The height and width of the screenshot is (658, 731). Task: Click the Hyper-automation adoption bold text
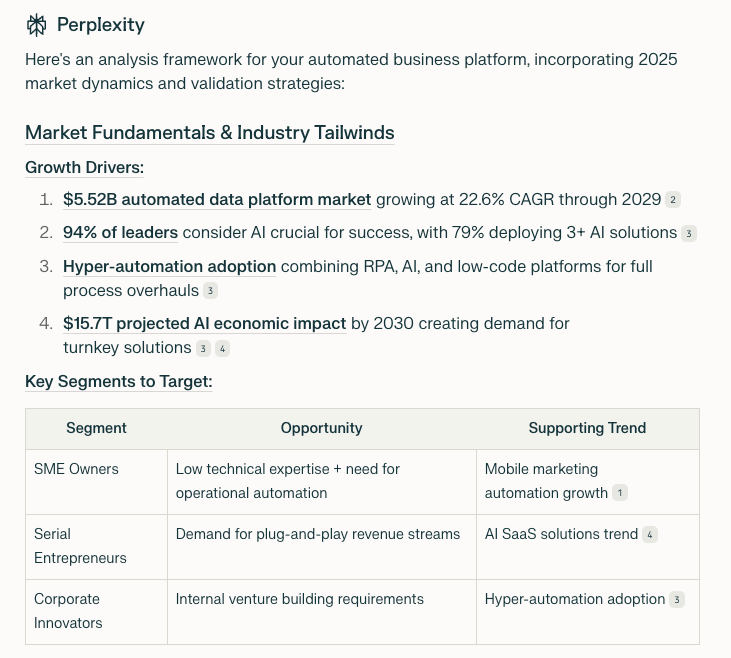tap(169, 266)
